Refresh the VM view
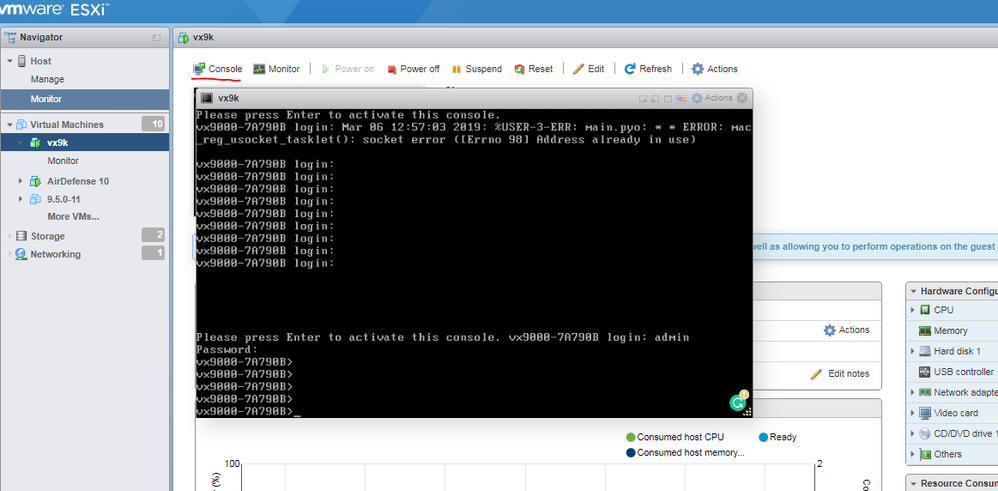The image size is (998, 491). point(648,69)
